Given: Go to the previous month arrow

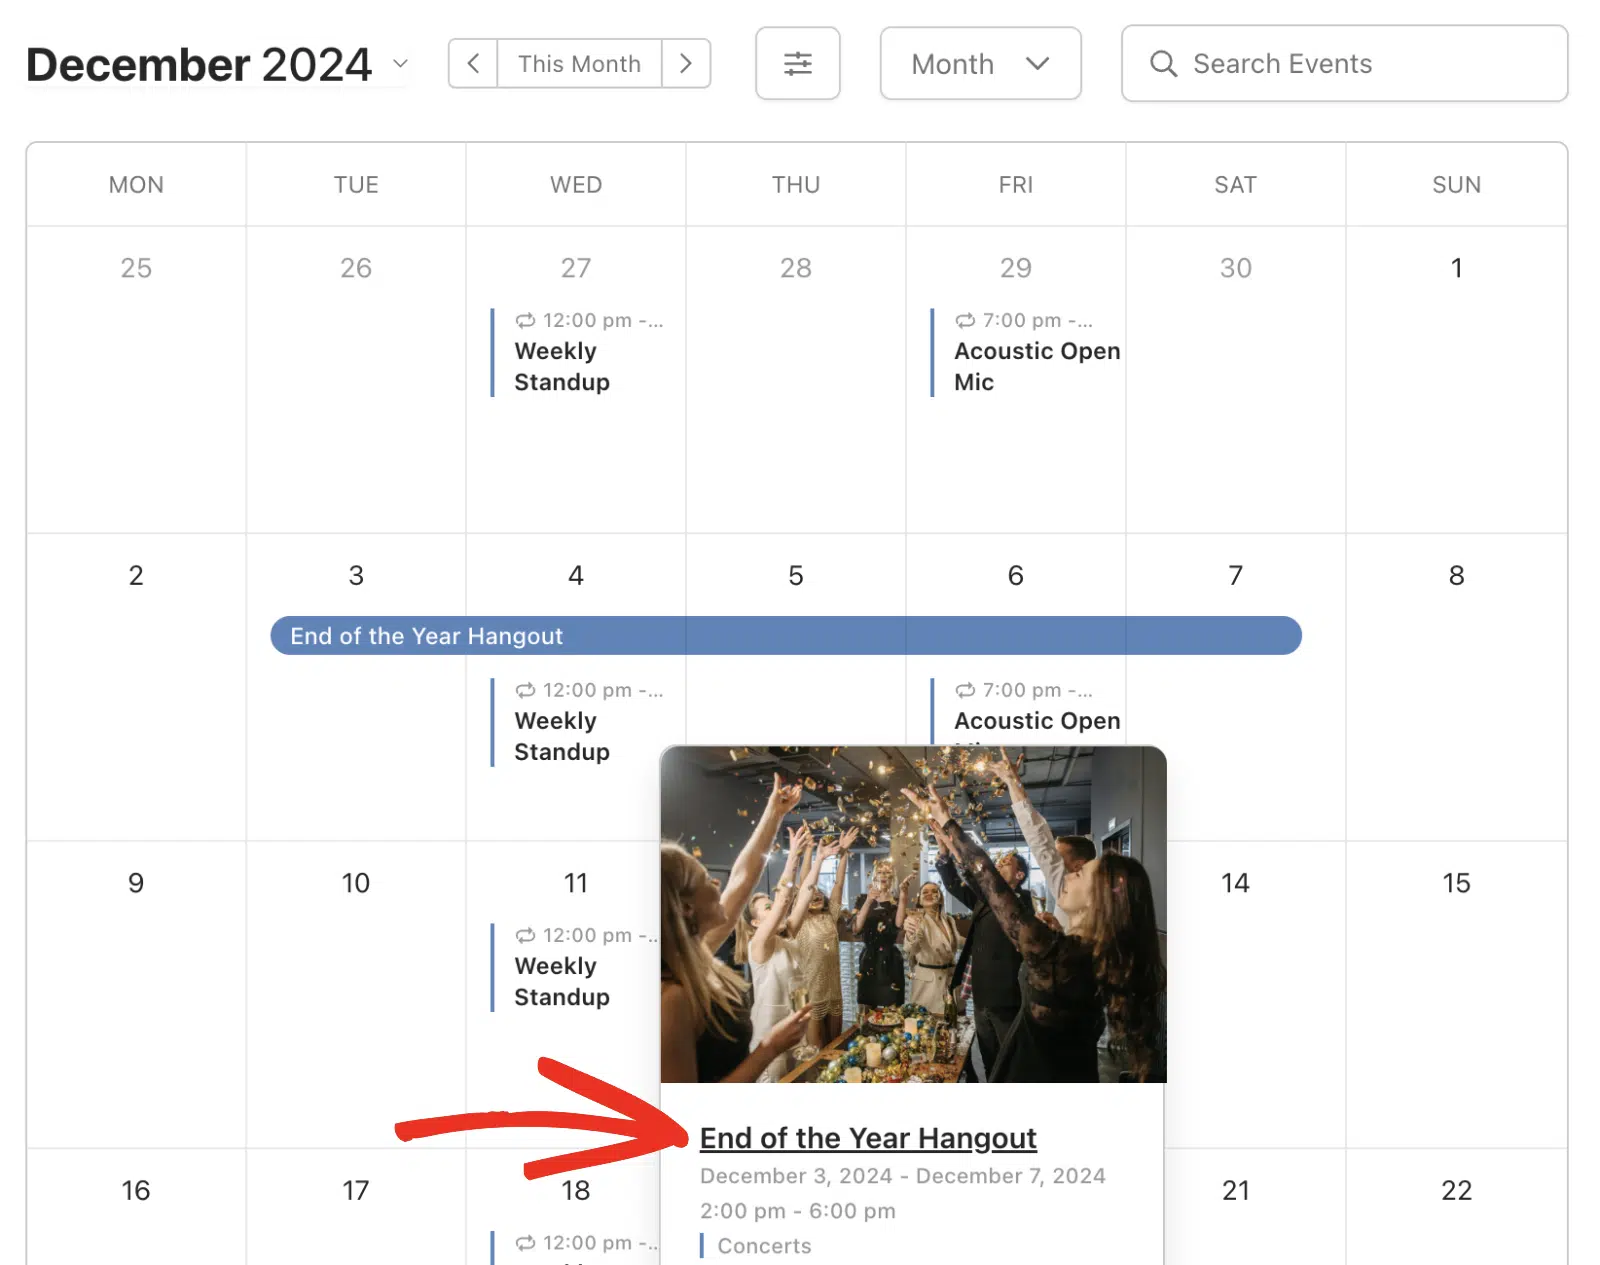Looking at the screenshot, I should [x=473, y=64].
